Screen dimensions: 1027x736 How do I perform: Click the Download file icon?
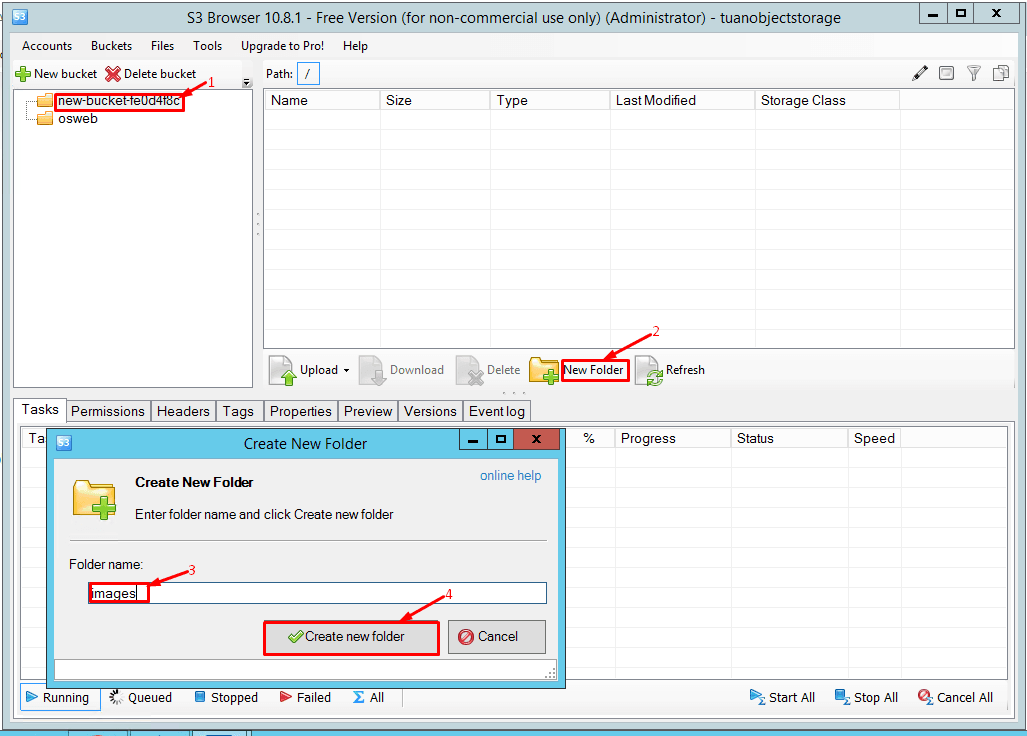(373, 370)
